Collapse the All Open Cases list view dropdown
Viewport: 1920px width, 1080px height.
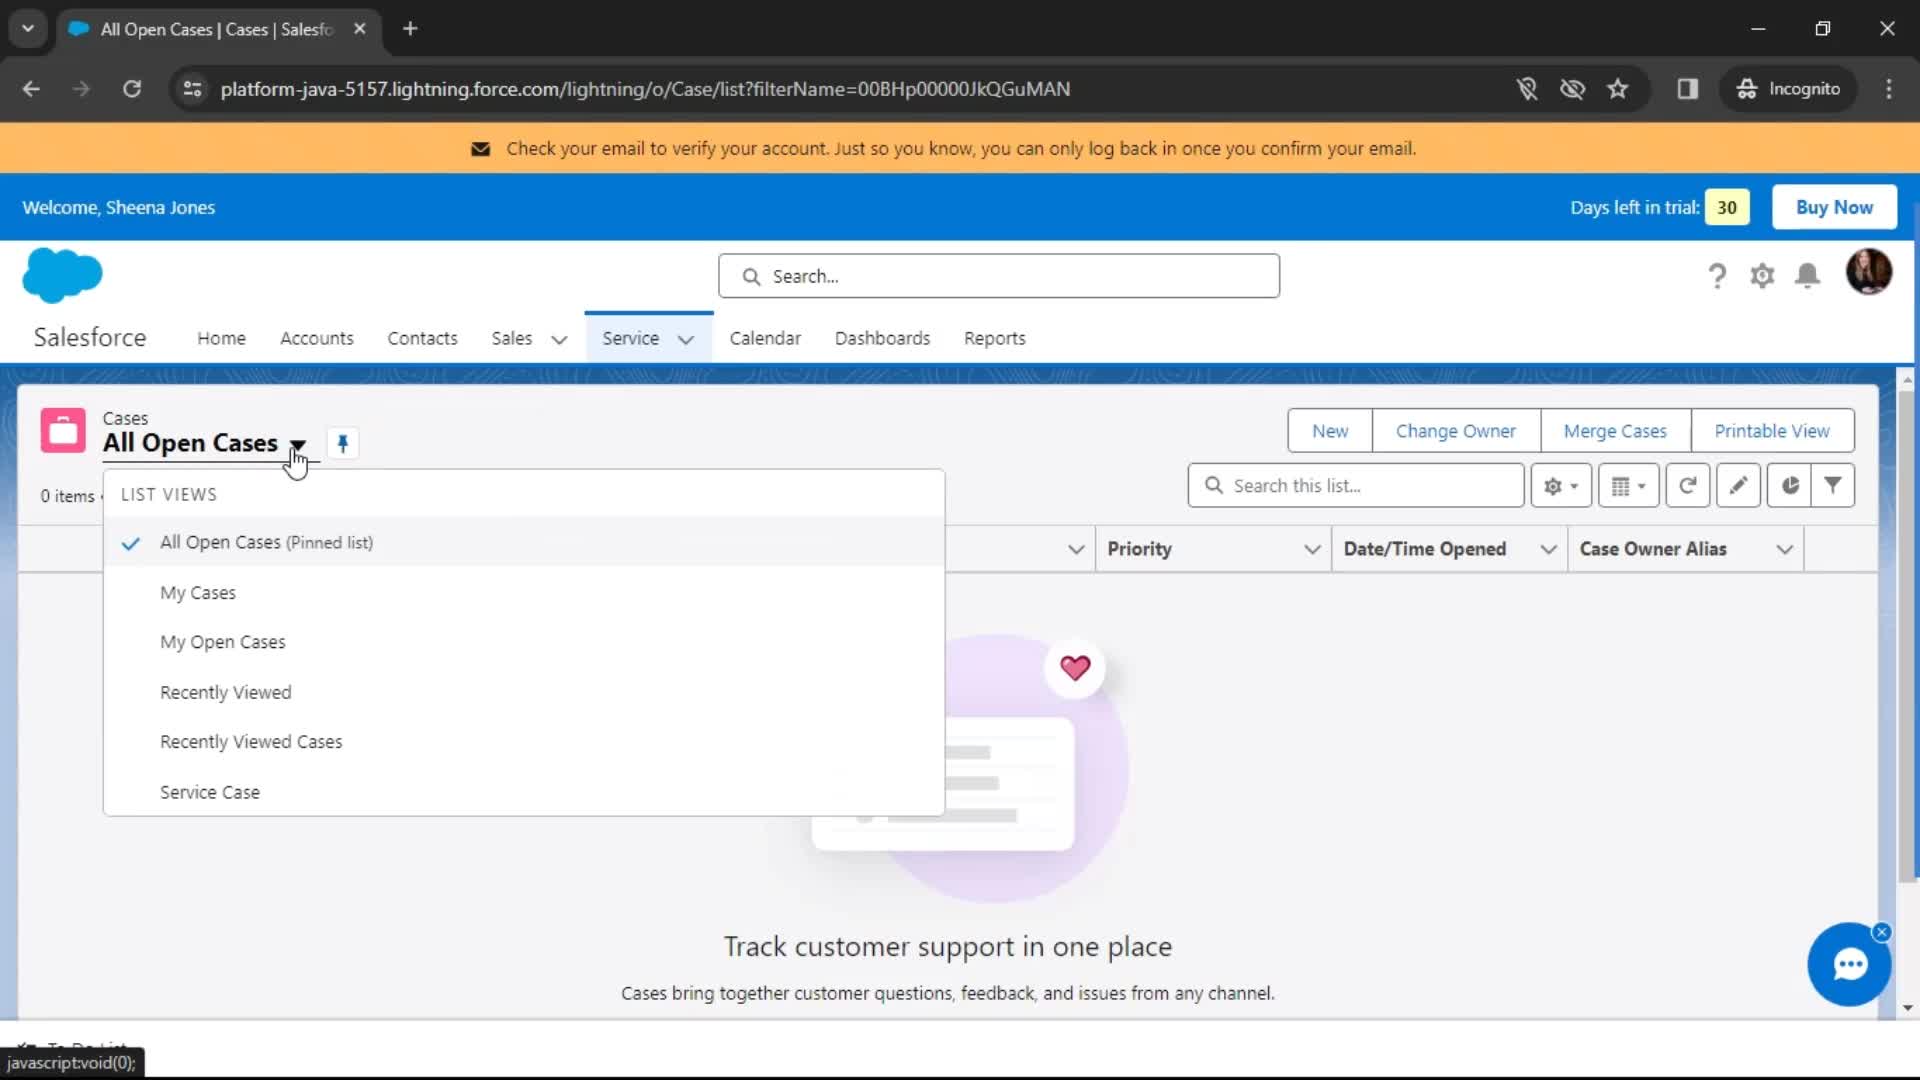coord(297,444)
